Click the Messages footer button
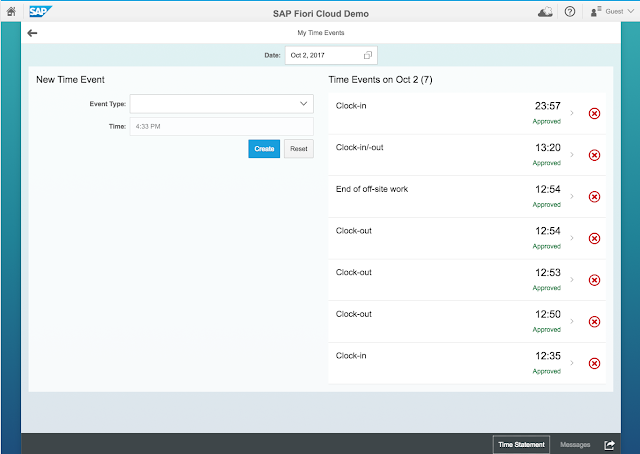This screenshot has width=640, height=454. coord(575,445)
